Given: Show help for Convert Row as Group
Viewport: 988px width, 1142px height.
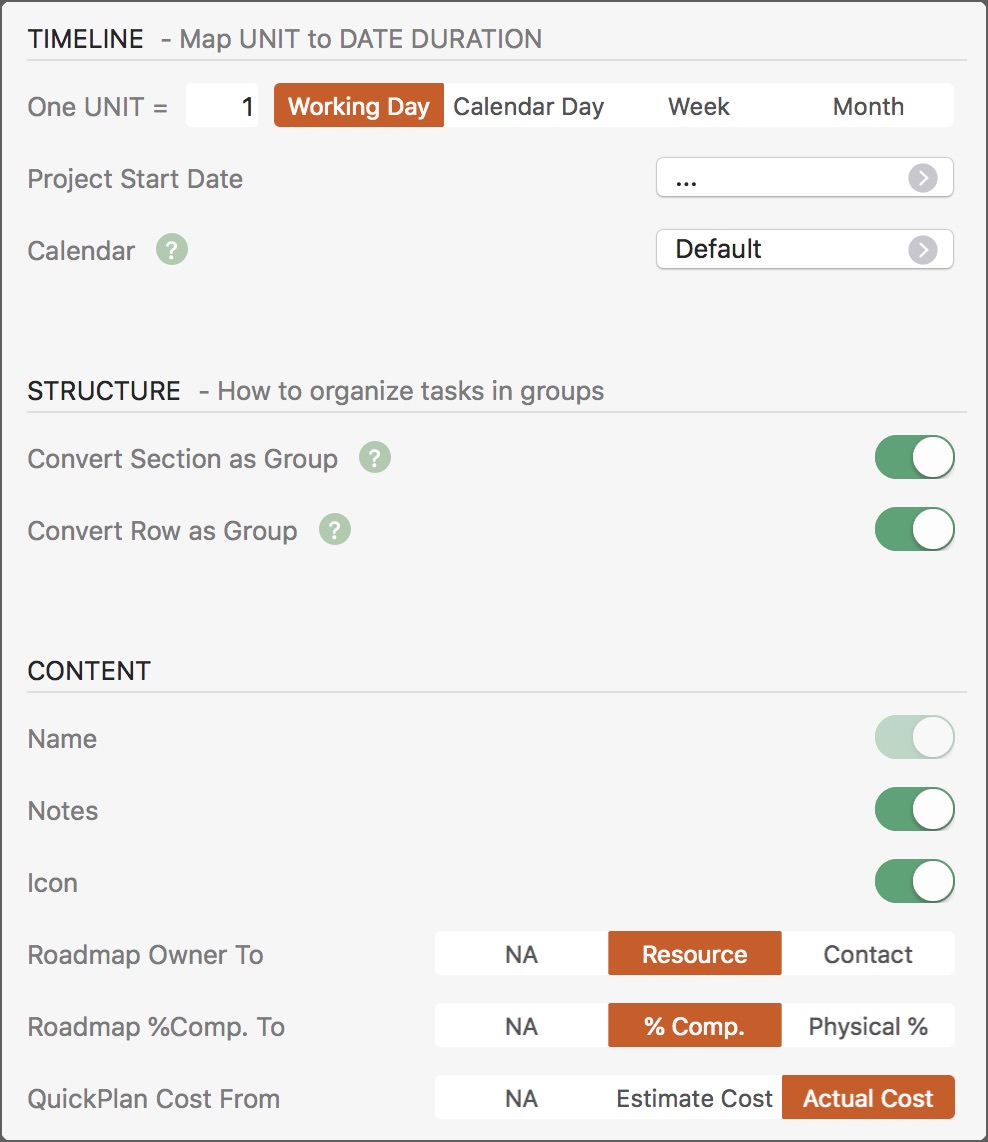Looking at the screenshot, I should point(335,531).
